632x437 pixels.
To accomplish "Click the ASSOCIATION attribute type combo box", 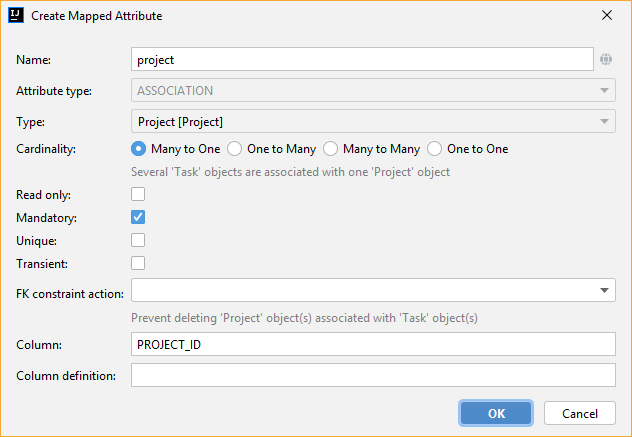I will [373, 90].
